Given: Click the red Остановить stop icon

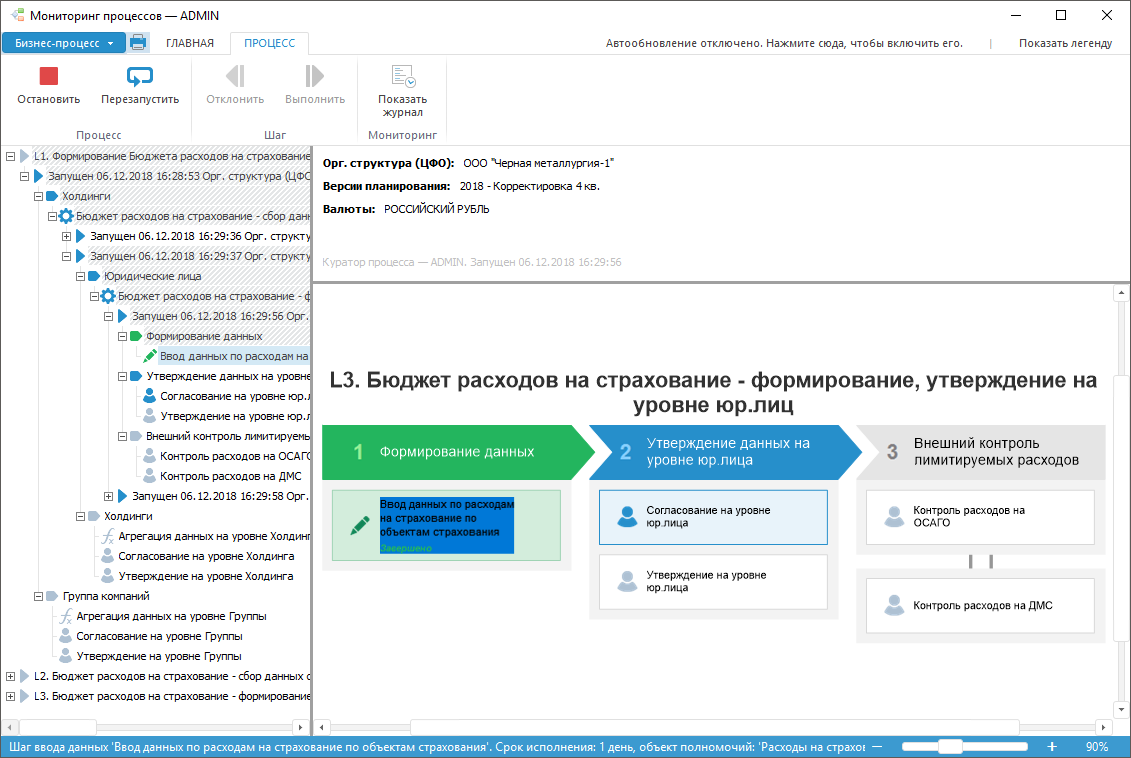Looking at the screenshot, I should tap(48, 76).
